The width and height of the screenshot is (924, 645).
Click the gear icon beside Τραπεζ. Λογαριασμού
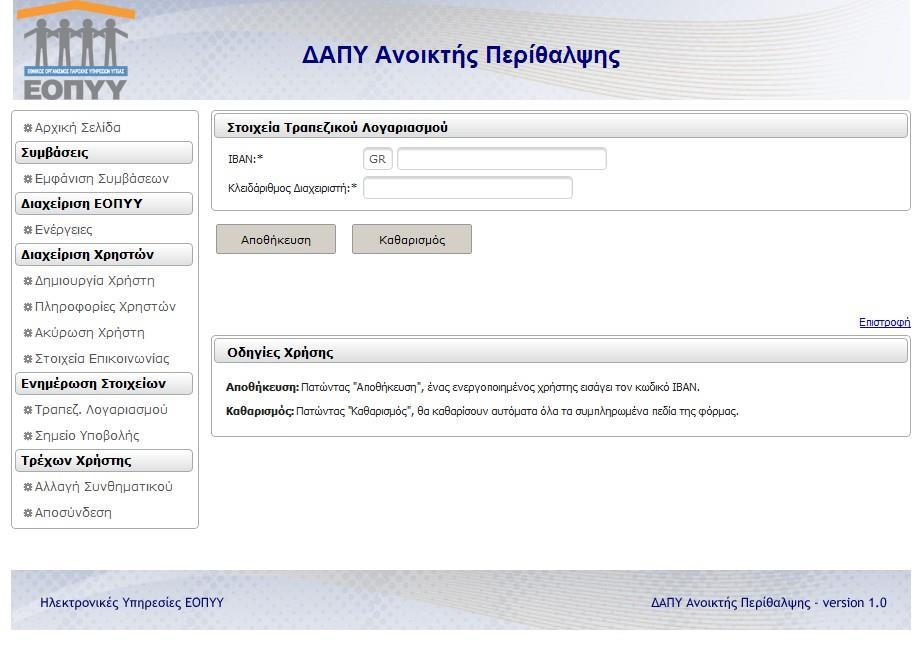(27, 410)
